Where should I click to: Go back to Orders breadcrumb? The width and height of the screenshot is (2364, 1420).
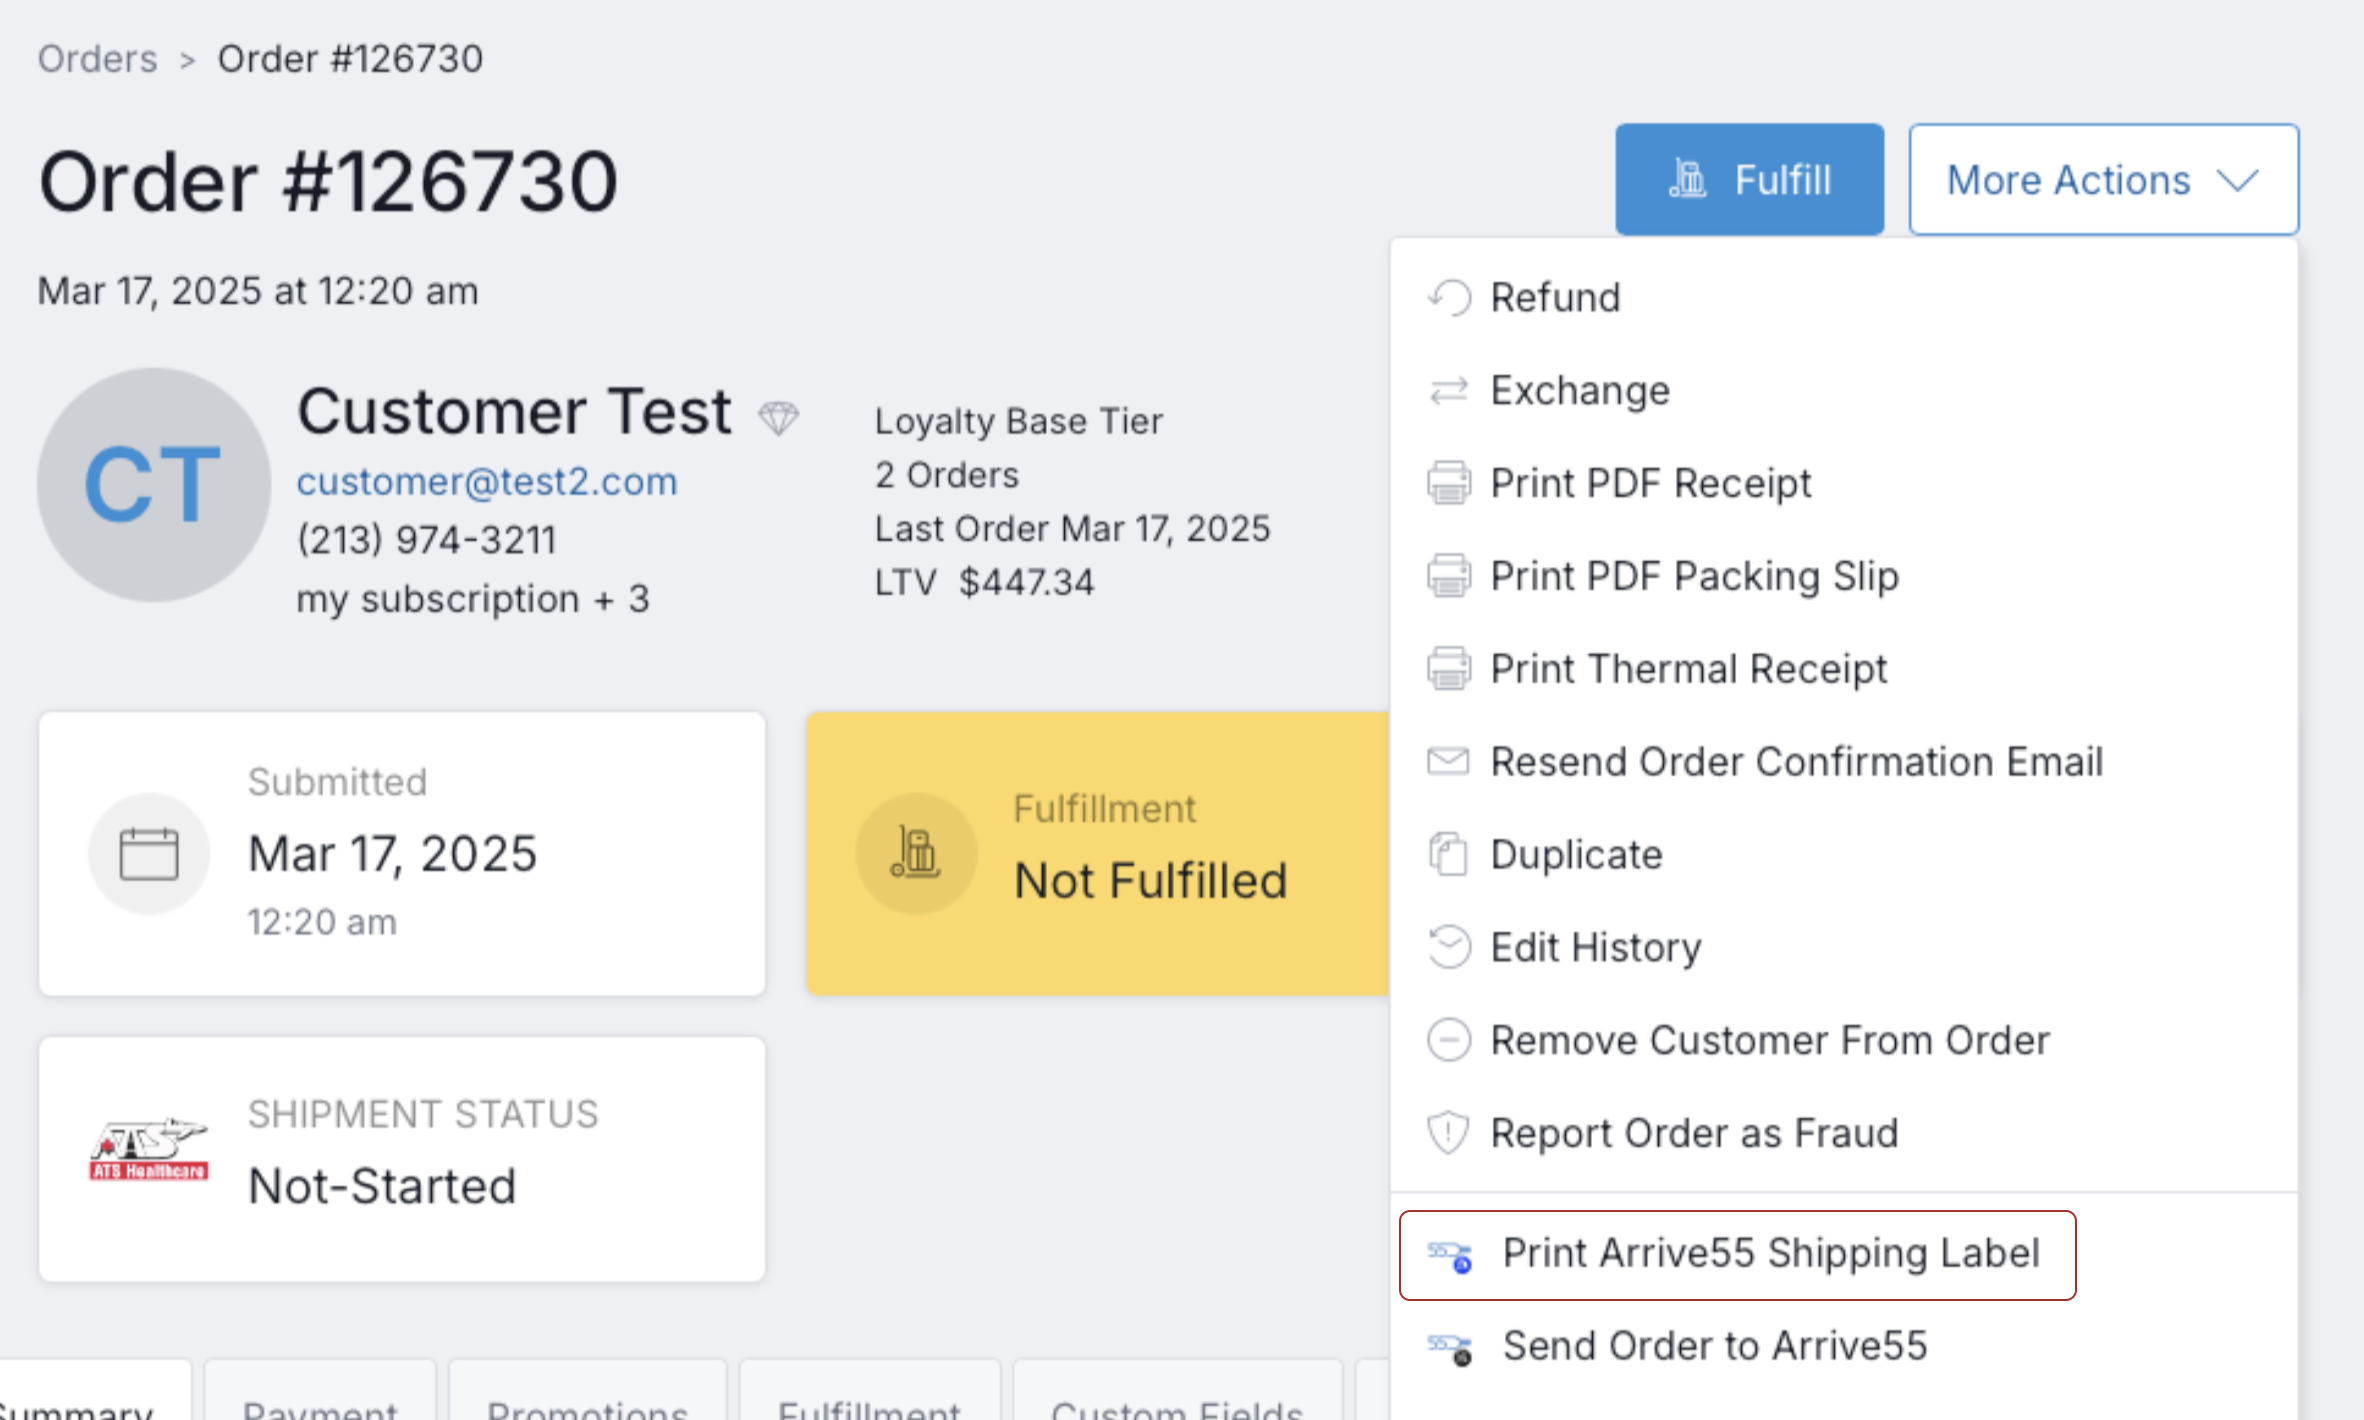tap(97, 59)
